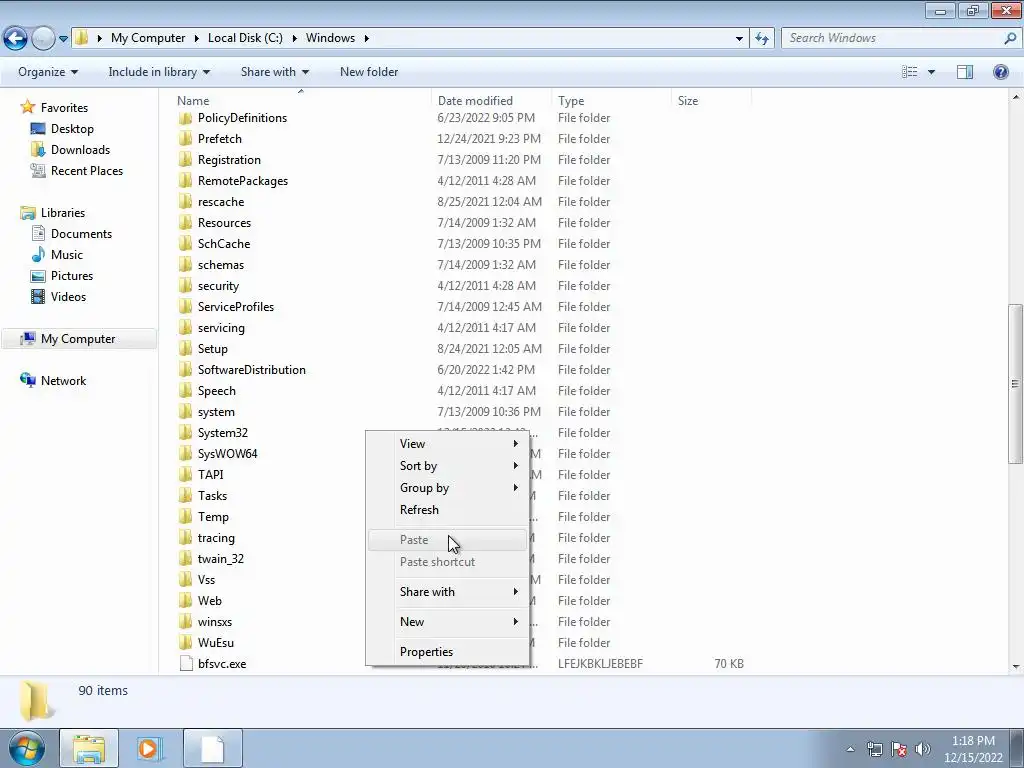Select the bfsvc.exe file icon
Image resolution: width=1024 pixels, height=768 pixels.
click(x=185, y=664)
